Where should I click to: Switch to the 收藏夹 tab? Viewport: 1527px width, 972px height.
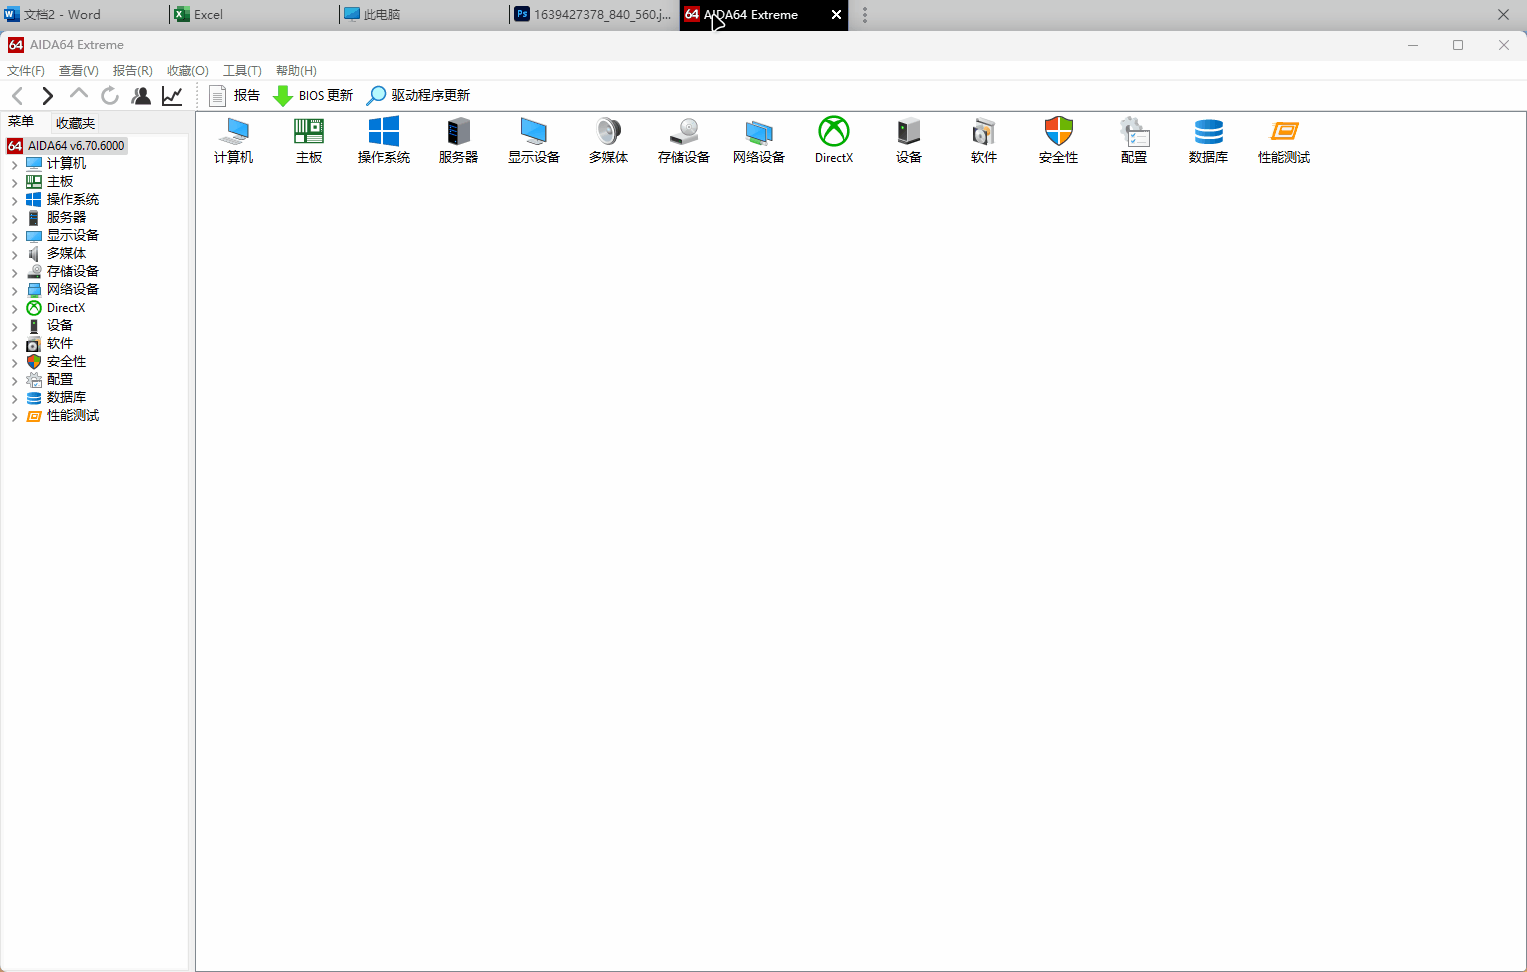coord(75,123)
